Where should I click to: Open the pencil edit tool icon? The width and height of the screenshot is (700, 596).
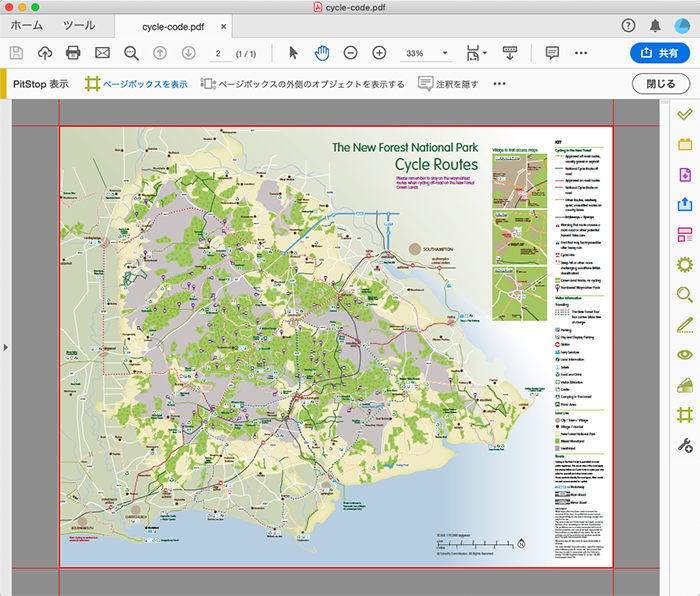coord(685,325)
